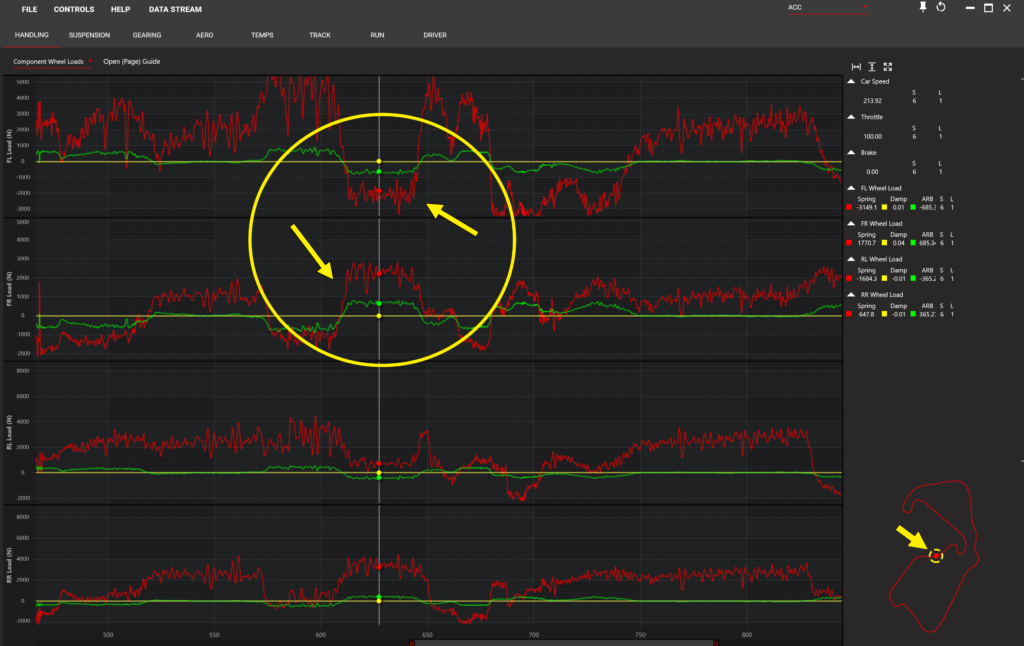The width and height of the screenshot is (1024, 646).
Task: Collapse the Car Speed channel section
Action: (851, 82)
